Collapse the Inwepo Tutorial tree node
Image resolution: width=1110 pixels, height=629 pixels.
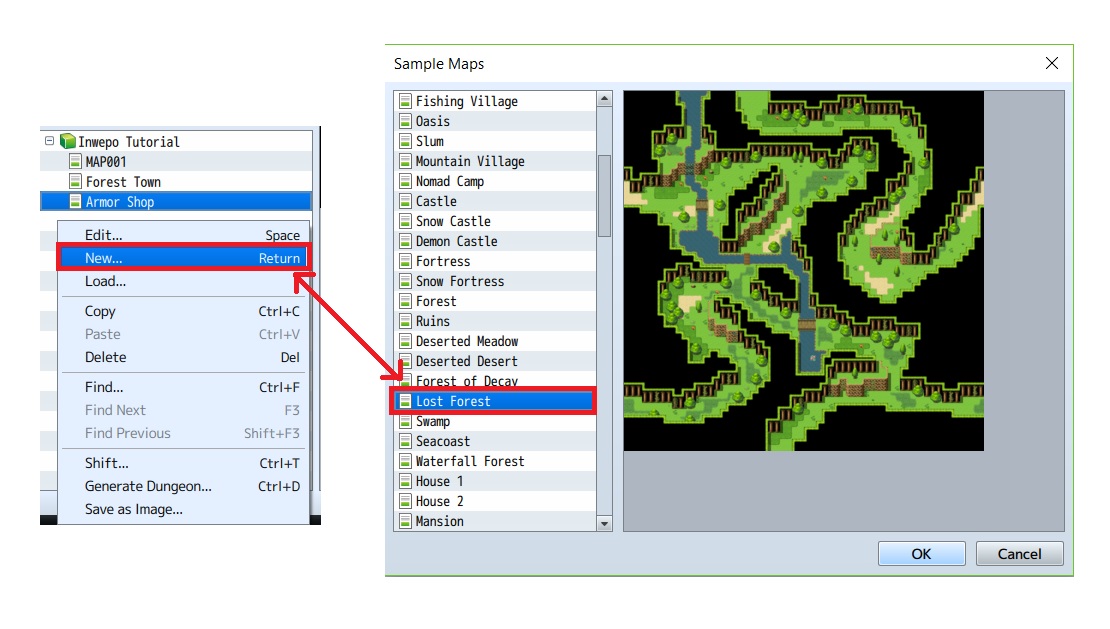(x=50, y=141)
